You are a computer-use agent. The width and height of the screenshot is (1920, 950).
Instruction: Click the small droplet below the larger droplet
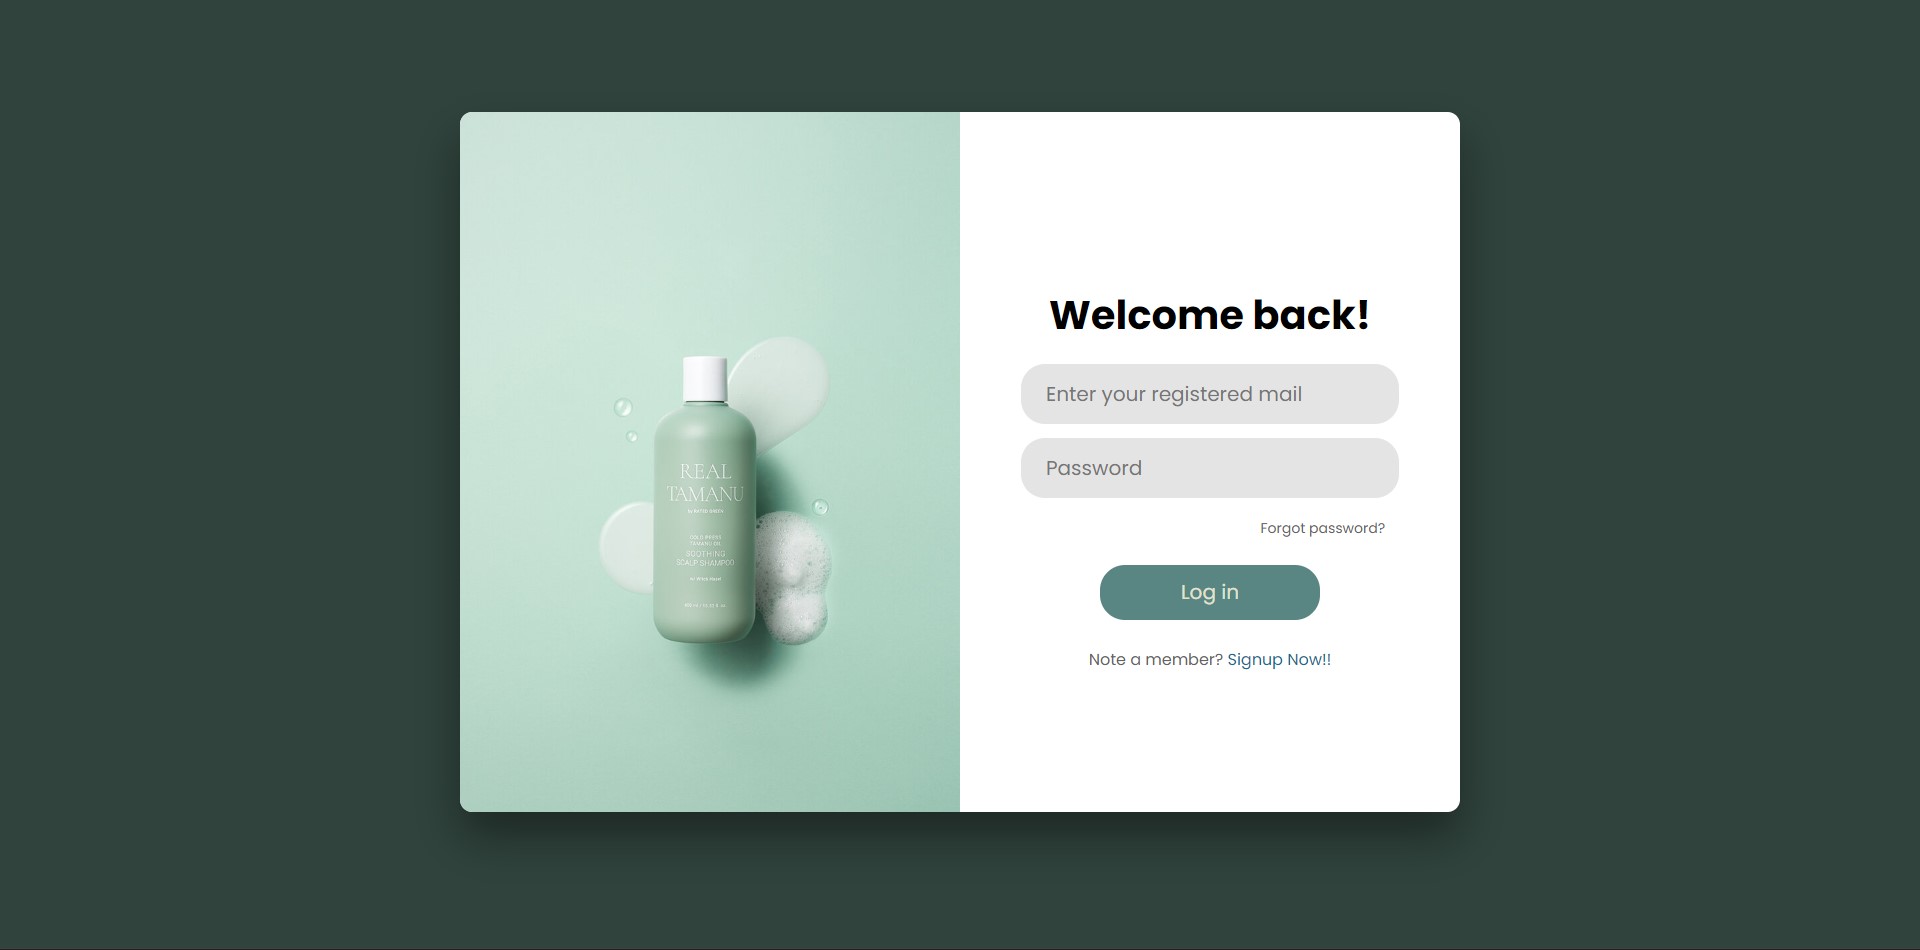(x=632, y=436)
